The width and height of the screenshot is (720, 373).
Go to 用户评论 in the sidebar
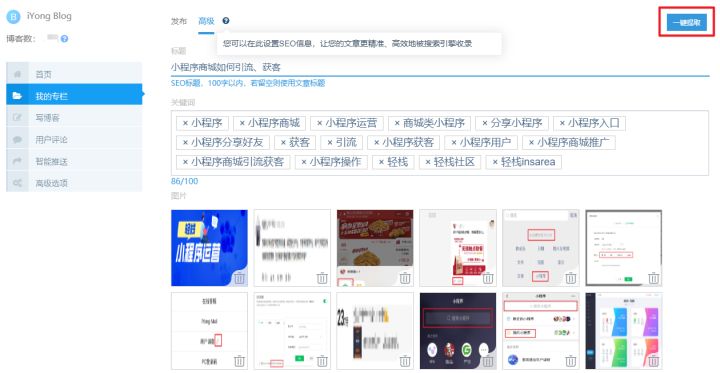[74, 140]
